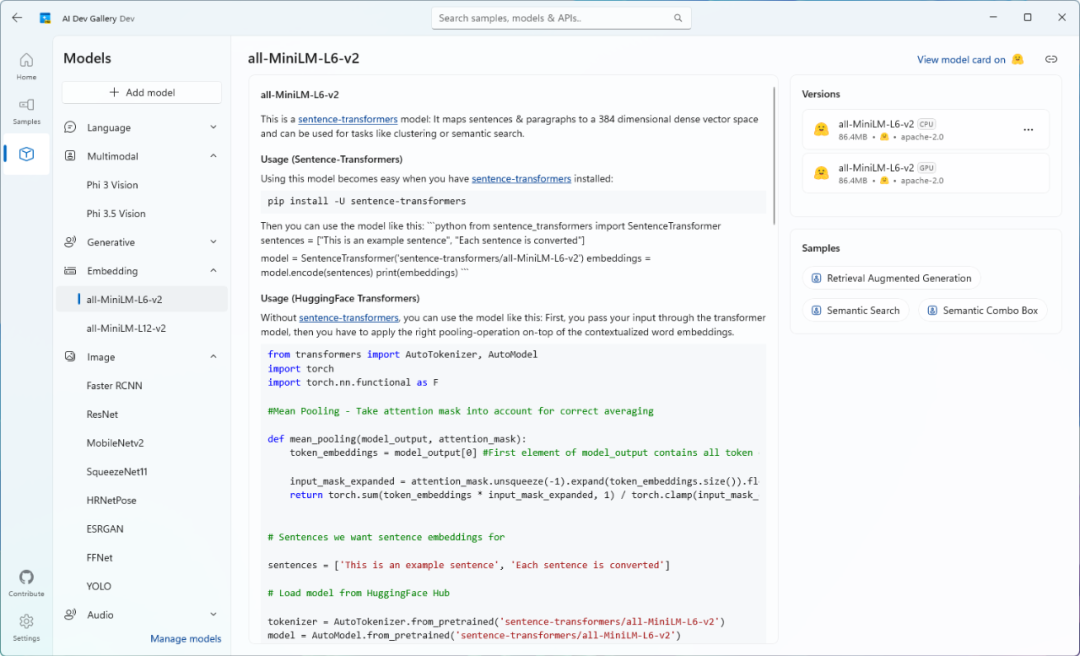Viewport: 1080px width, 656px height.
Task: Click the search samples, models & APIs field
Action: [x=553, y=18]
